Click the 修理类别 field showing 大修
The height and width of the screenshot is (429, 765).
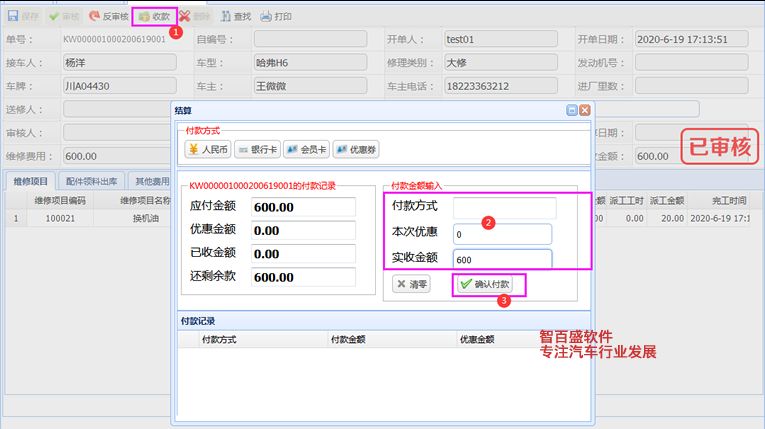click(501, 62)
